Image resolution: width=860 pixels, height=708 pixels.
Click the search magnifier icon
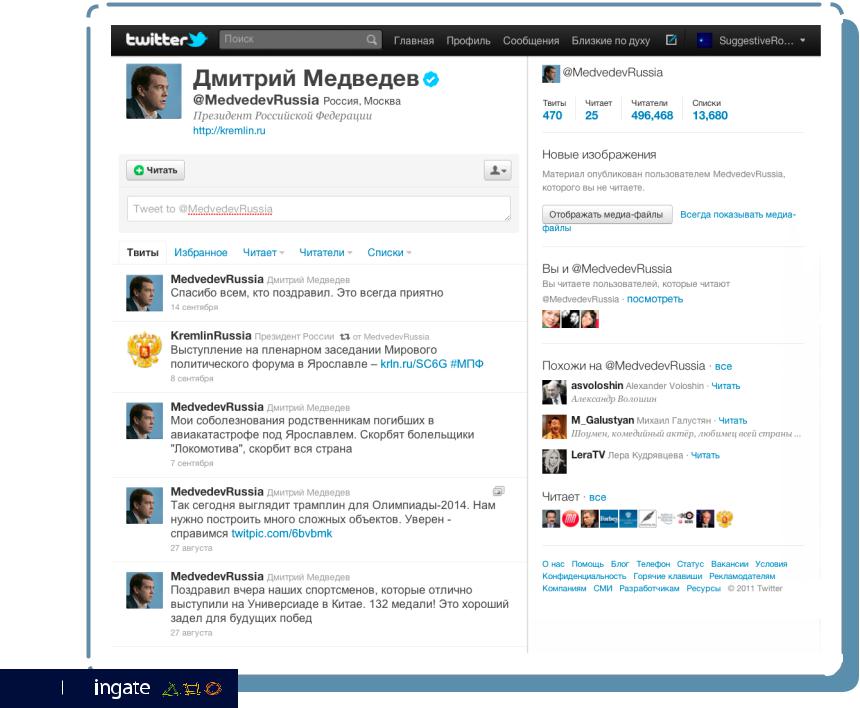(371, 39)
